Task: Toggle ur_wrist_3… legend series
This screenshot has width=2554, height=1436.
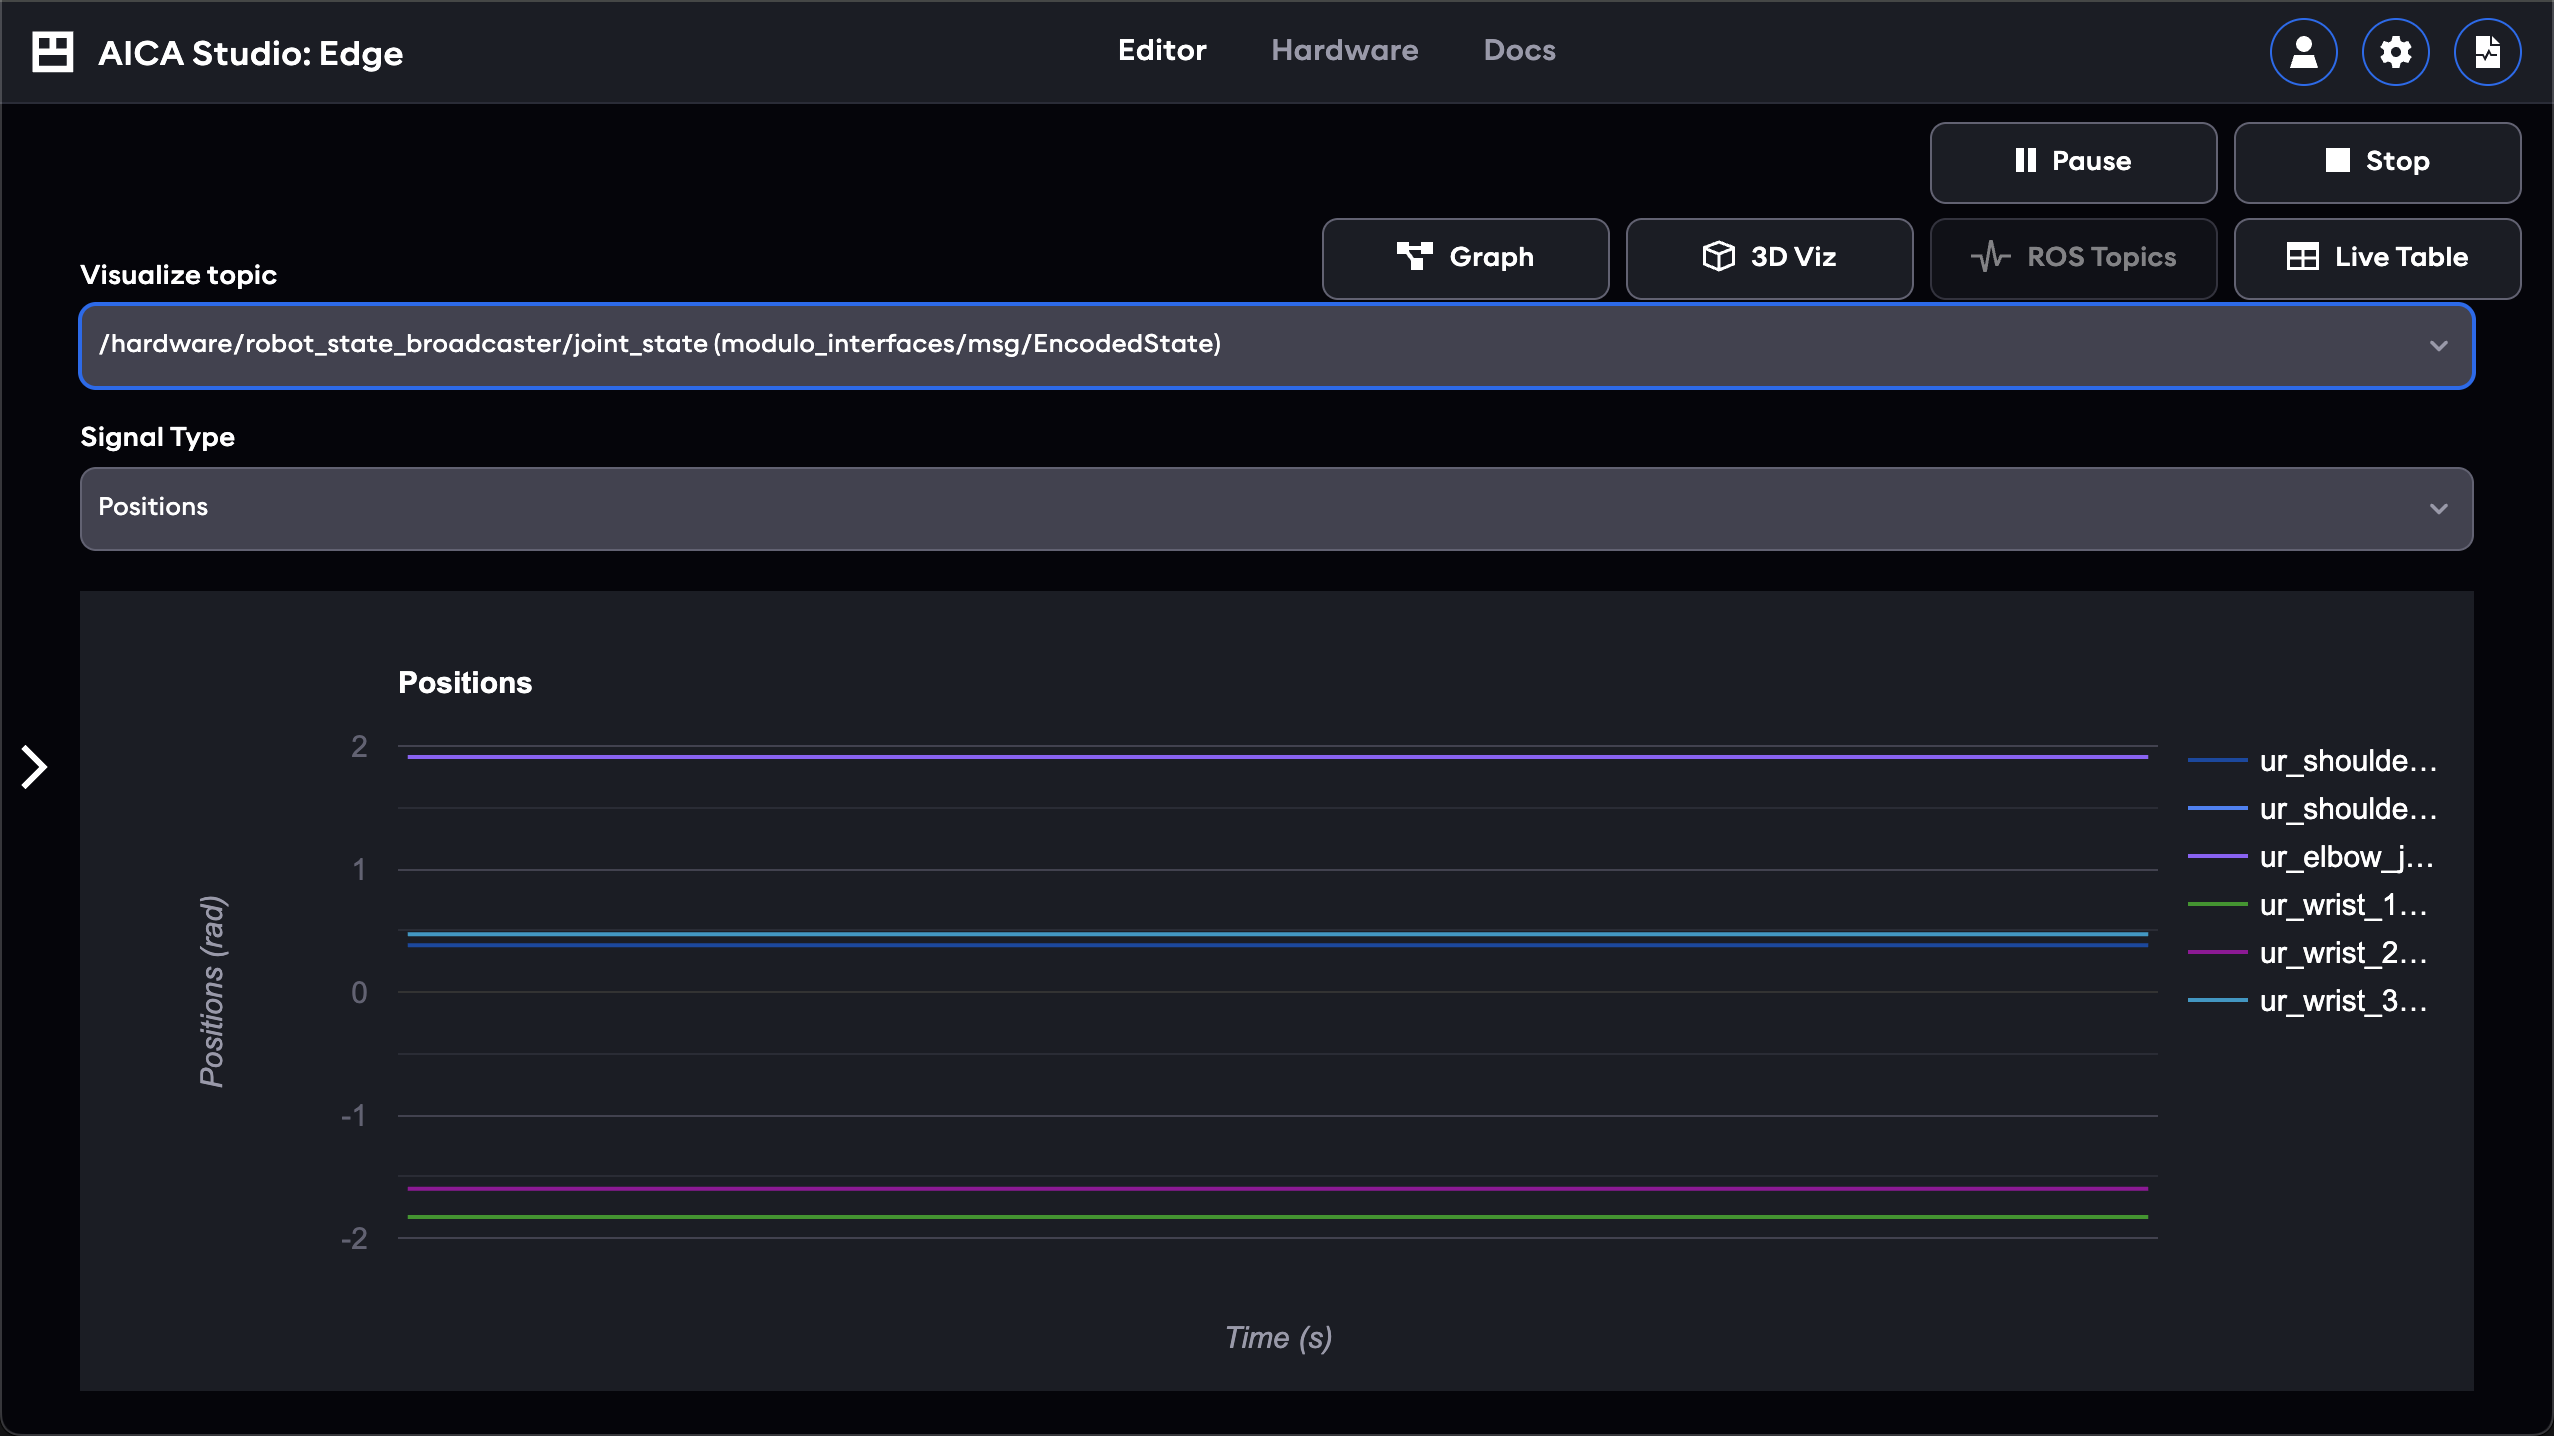Action: point(2308,1001)
